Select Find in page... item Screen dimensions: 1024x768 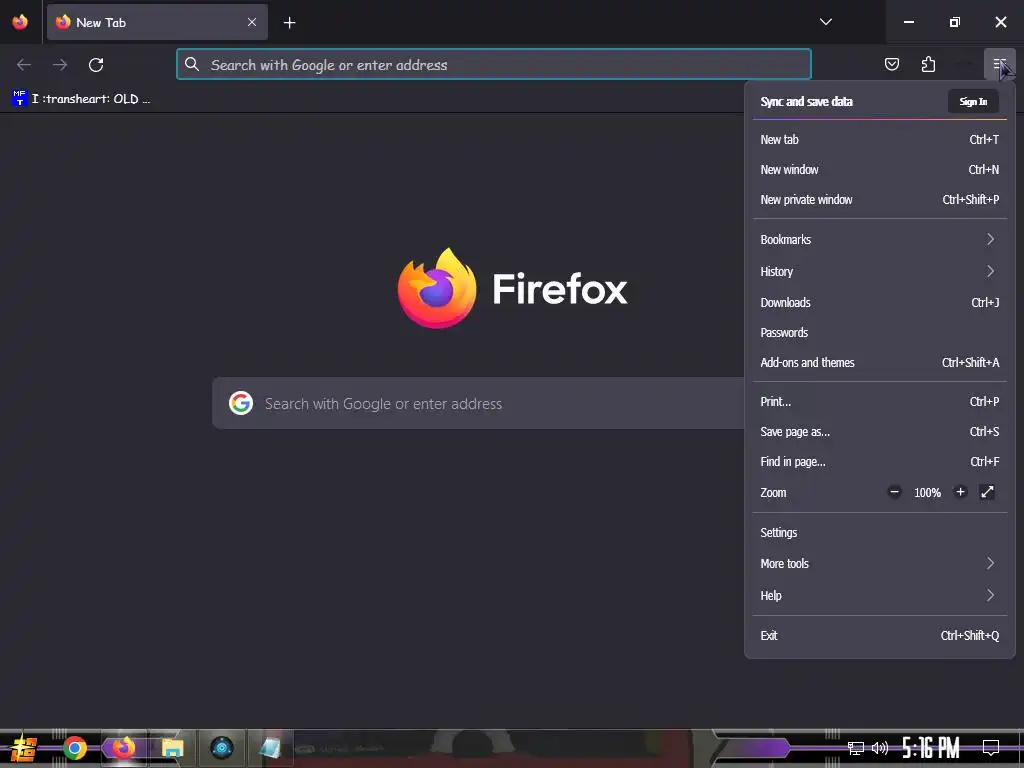point(880,462)
